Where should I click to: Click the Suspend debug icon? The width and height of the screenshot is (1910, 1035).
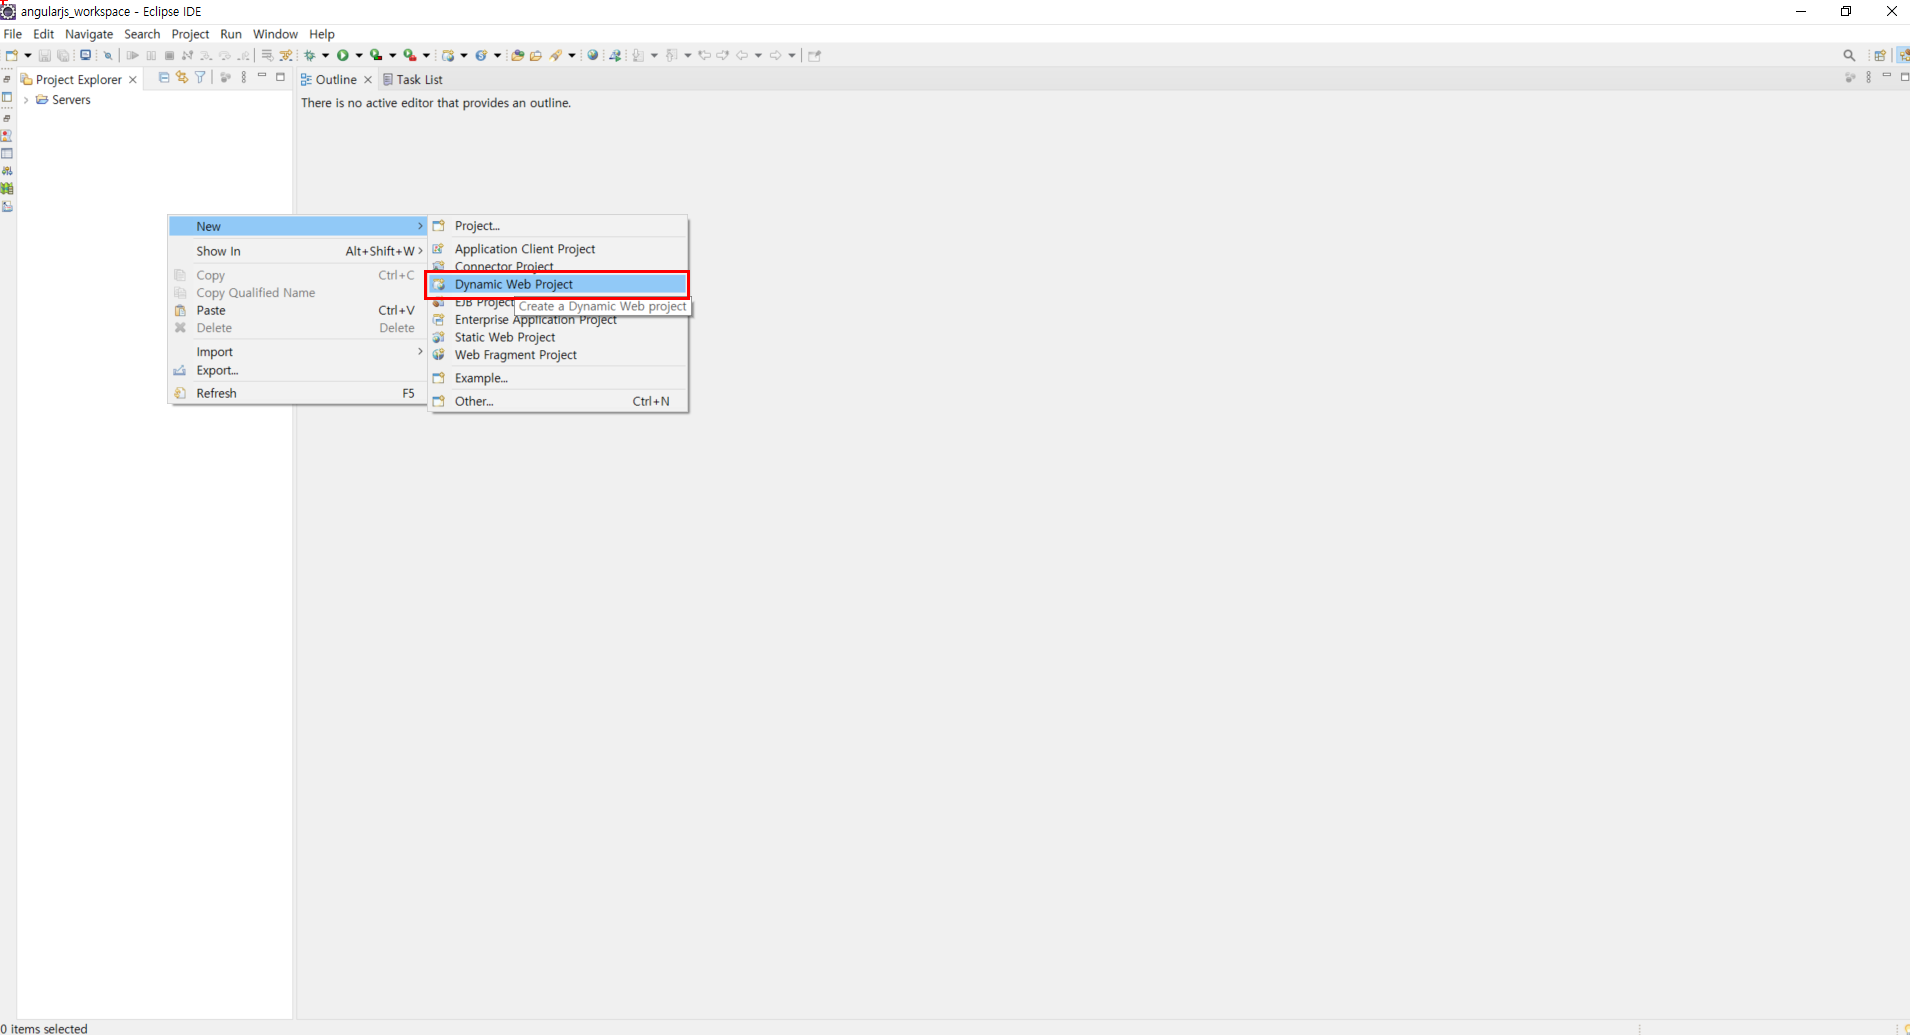tap(151, 55)
